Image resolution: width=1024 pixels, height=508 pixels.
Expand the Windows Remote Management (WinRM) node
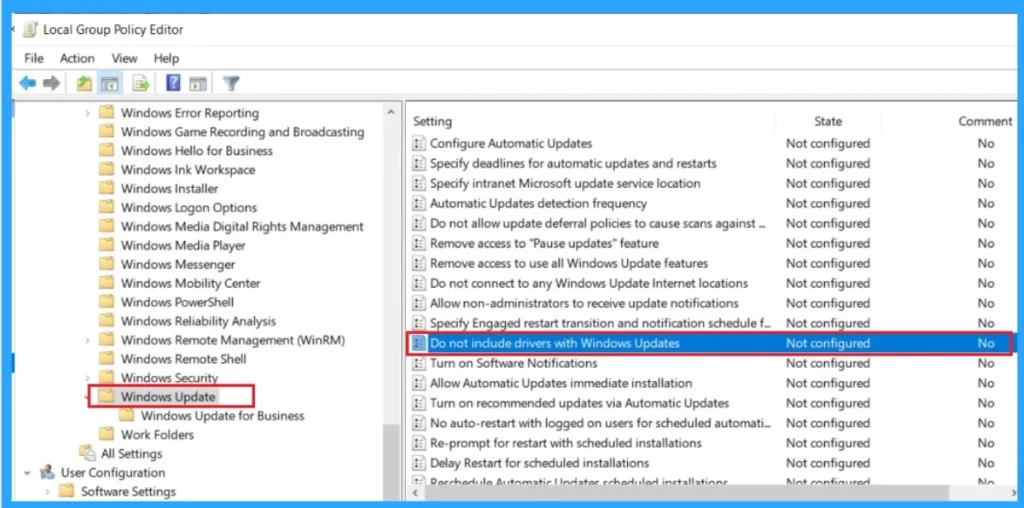coord(88,340)
